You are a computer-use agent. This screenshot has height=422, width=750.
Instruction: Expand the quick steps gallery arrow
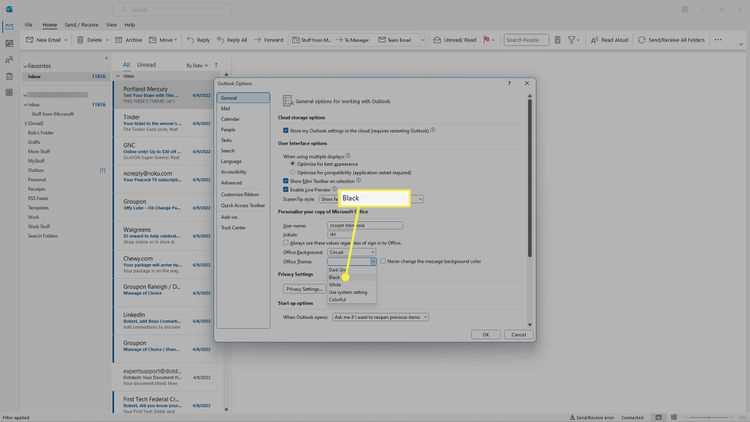tap(422, 40)
